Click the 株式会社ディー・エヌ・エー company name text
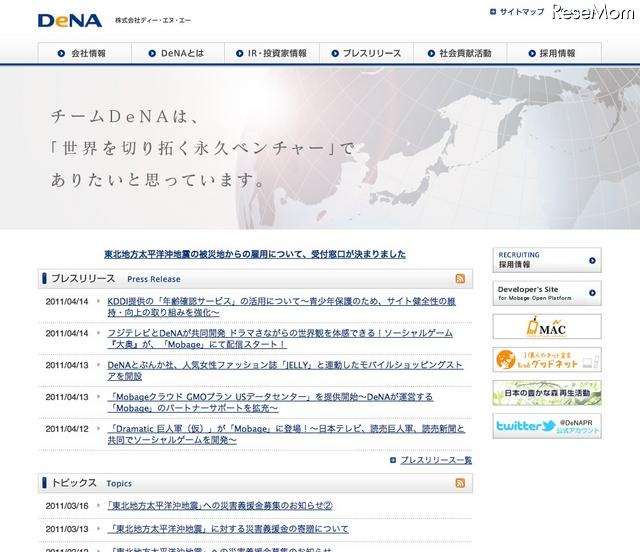Screen dimensions: 640x552 coord(153,20)
